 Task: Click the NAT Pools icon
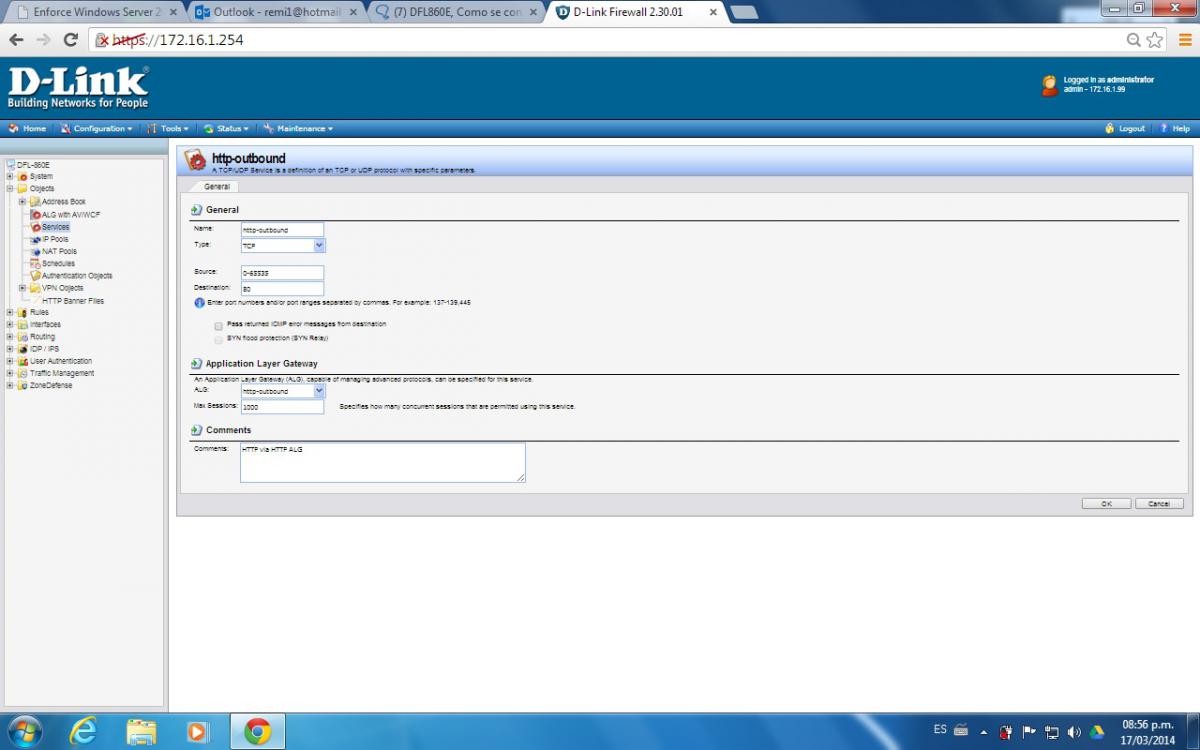coord(35,251)
